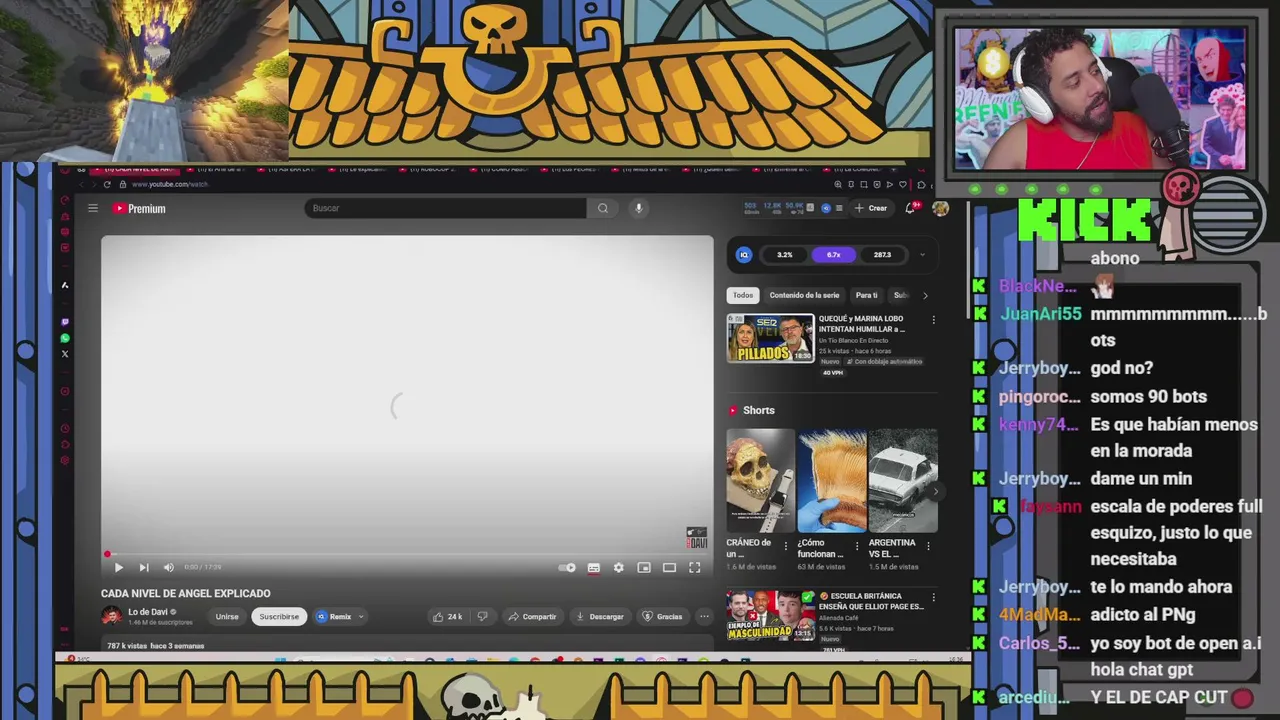Click the Buscar search field
Viewport: 1280px width, 720px height.
(x=445, y=208)
